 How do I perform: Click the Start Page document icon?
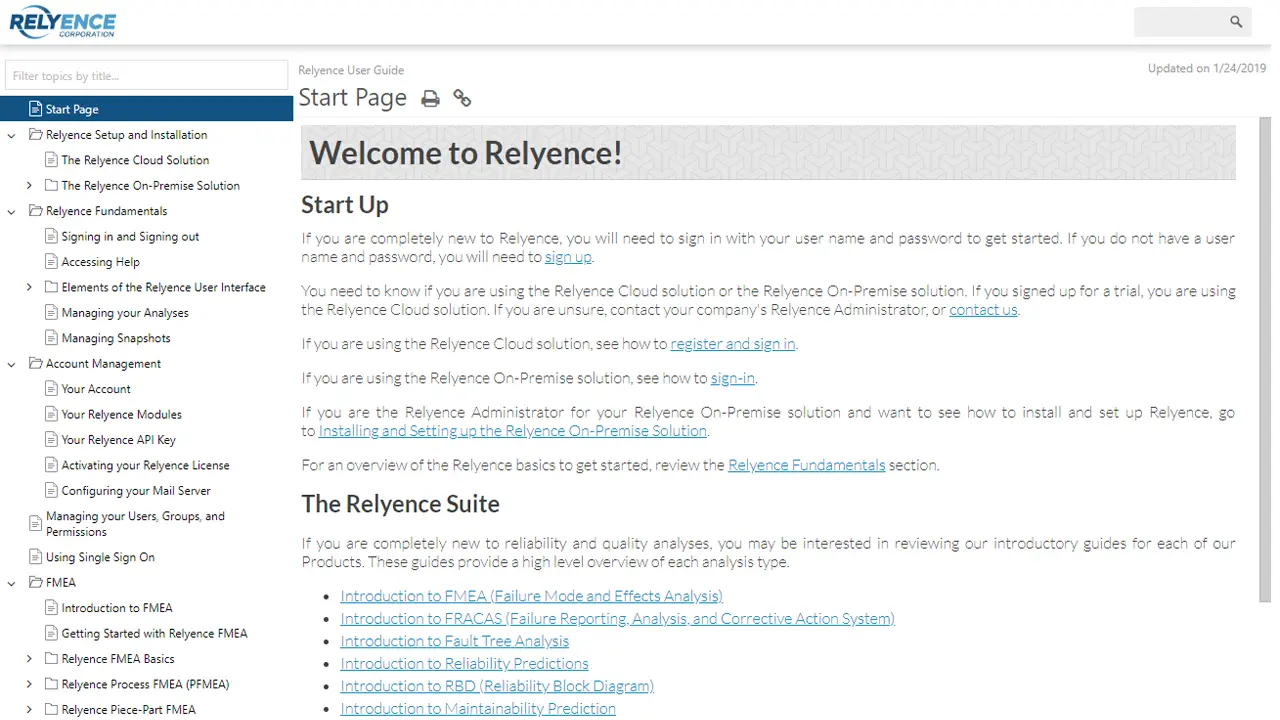click(x=36, y=109)
